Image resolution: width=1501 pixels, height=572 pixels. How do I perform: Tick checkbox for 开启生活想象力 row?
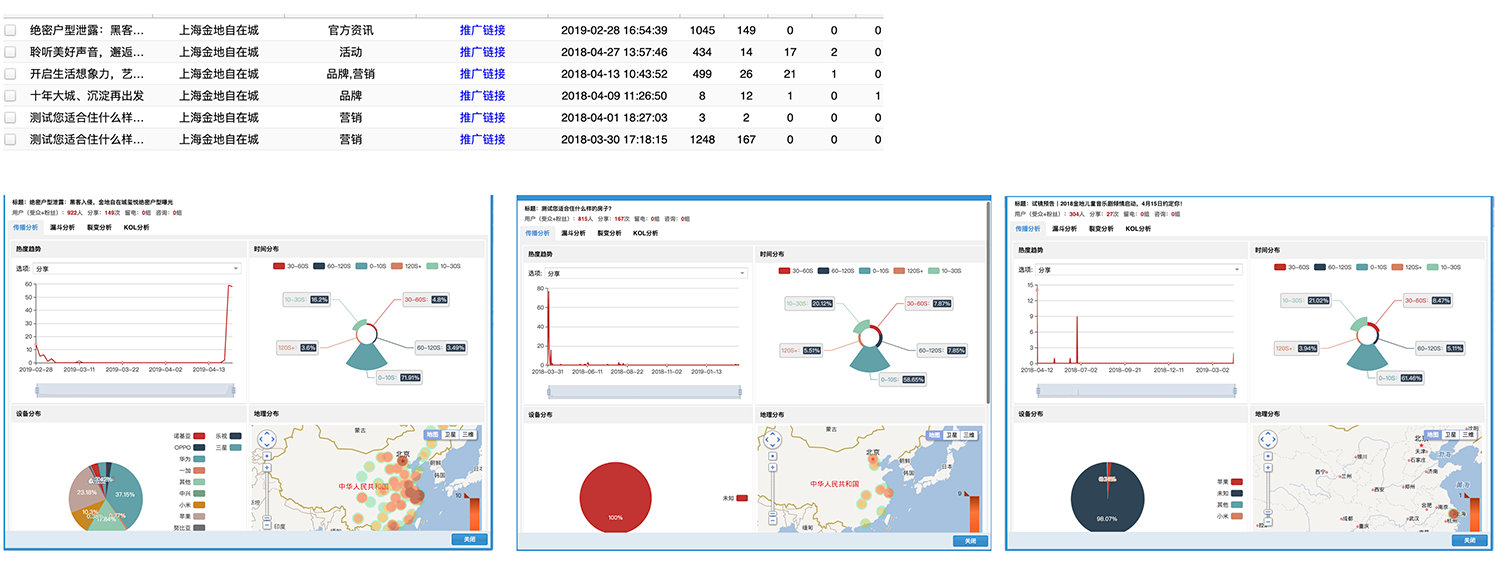pos(10,74)
